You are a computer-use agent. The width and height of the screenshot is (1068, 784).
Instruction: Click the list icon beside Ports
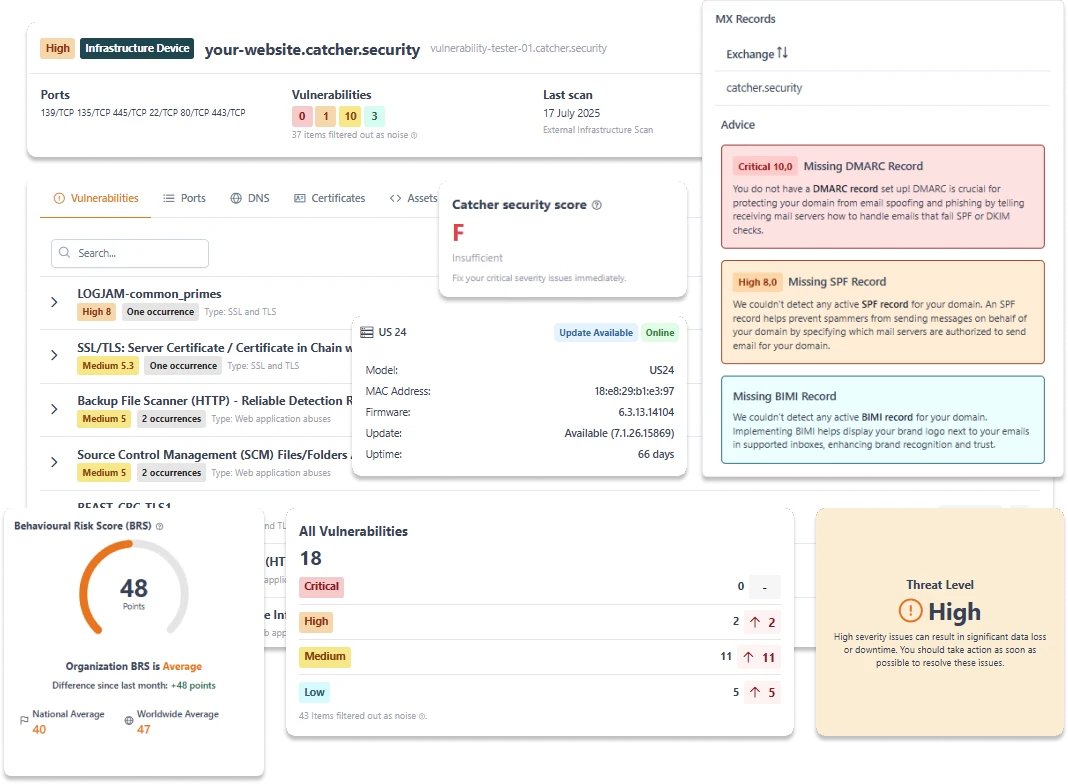pos(168,198)
